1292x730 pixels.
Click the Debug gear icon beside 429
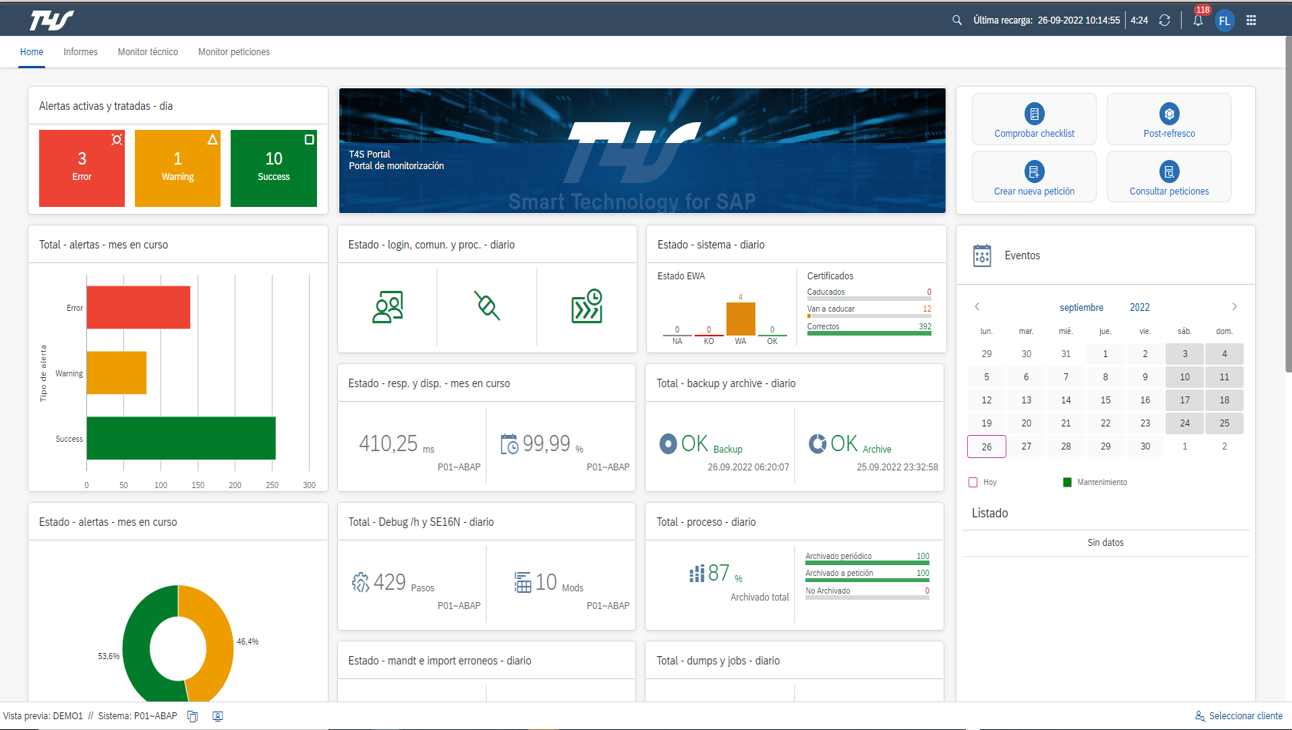tap(360, 582)
